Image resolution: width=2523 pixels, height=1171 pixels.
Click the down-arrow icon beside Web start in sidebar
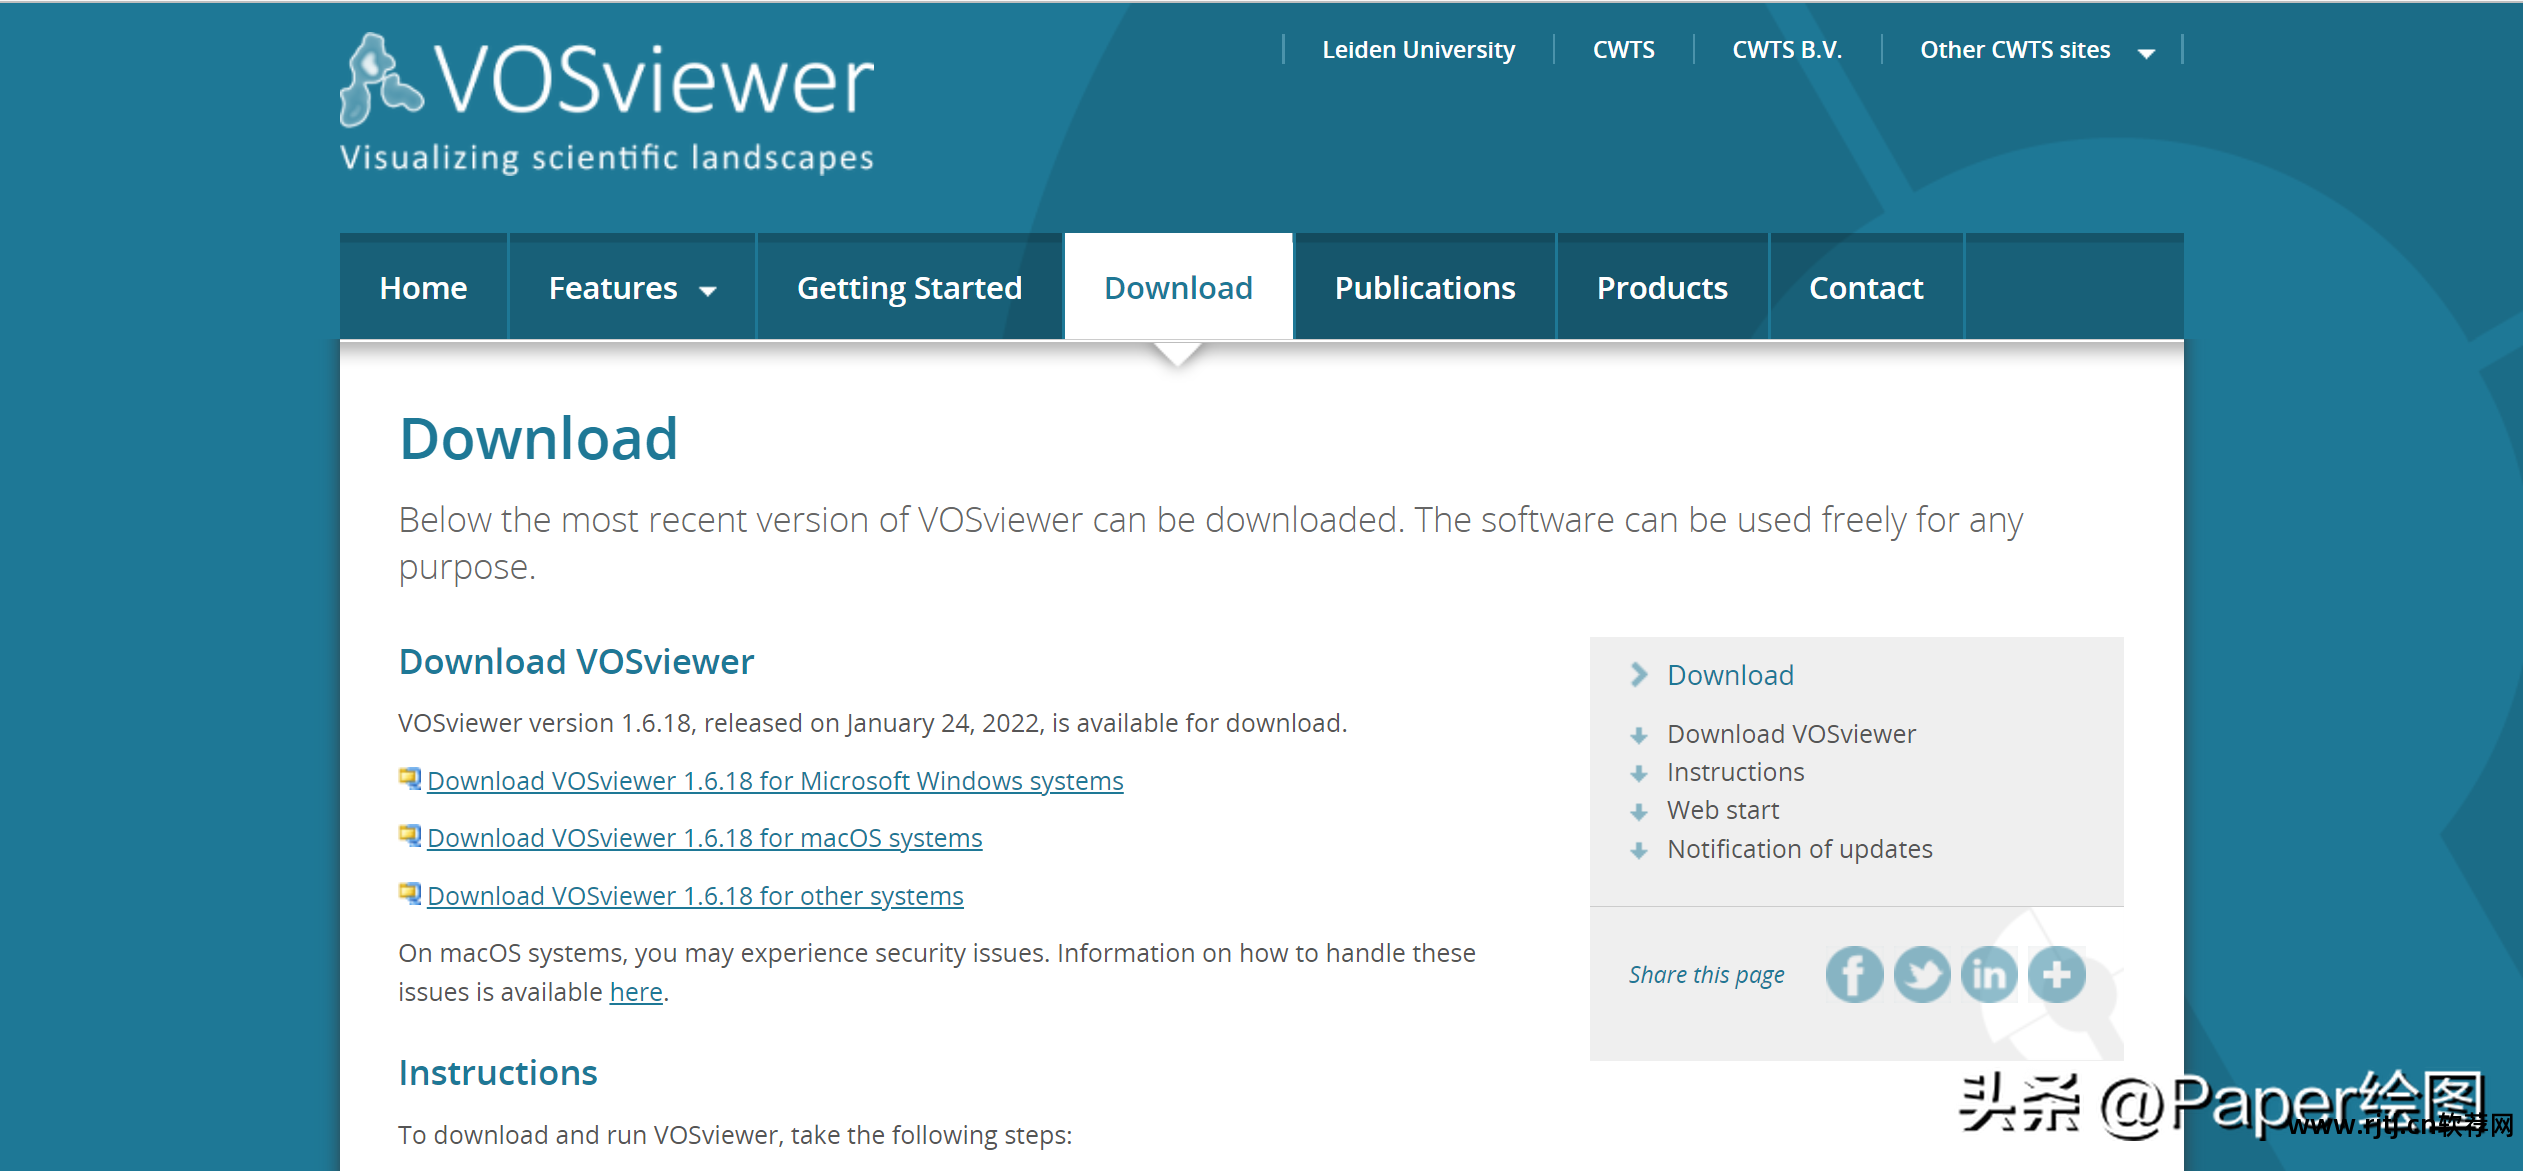click(1638, 812)
